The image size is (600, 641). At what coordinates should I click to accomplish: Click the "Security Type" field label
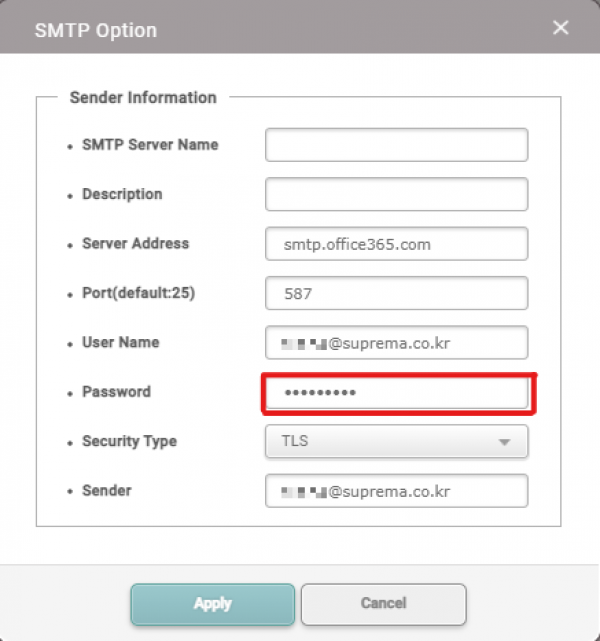tap(130, 441)
